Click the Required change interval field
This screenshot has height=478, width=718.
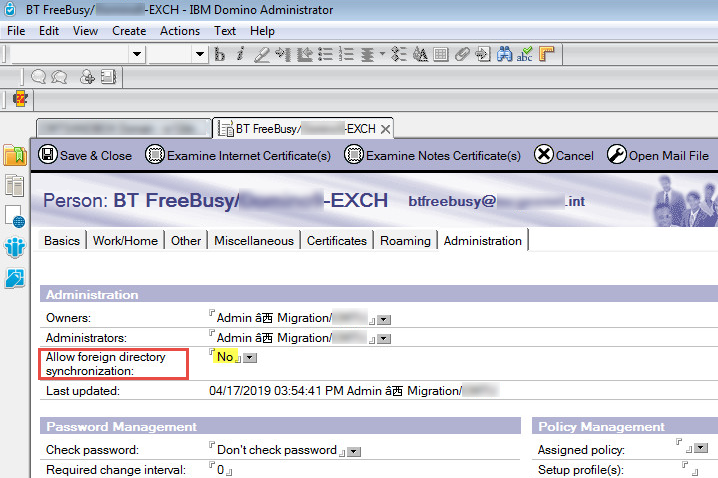coord(221,470)
